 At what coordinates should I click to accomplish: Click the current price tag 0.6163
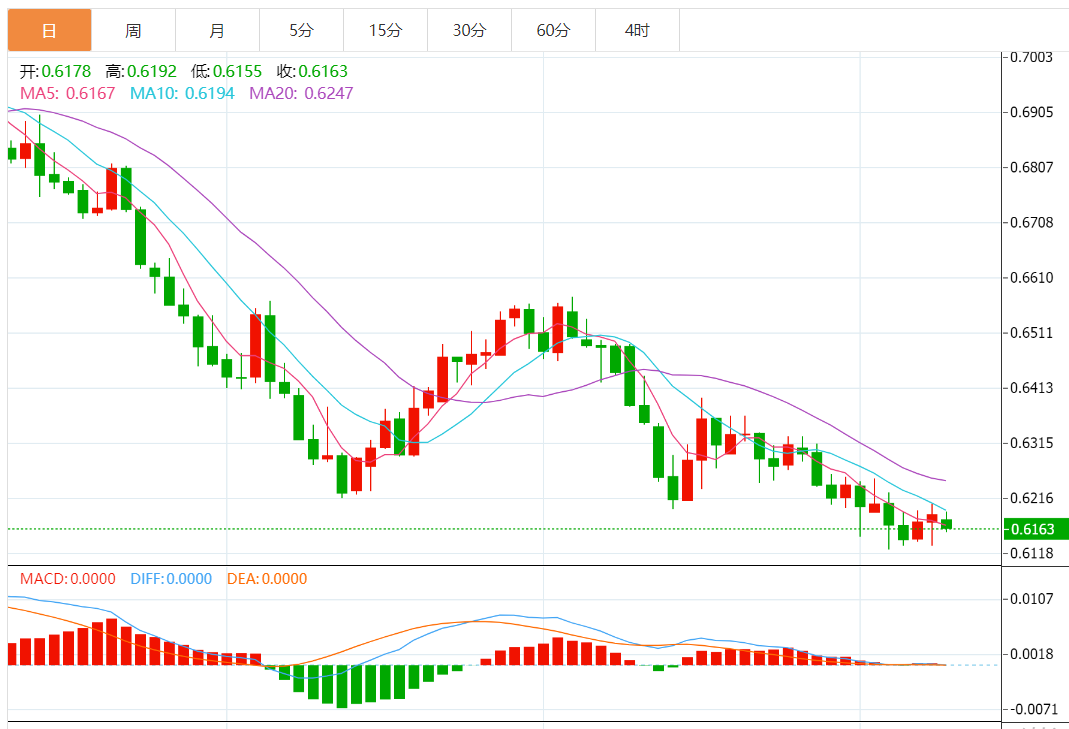coord(1036,529)
